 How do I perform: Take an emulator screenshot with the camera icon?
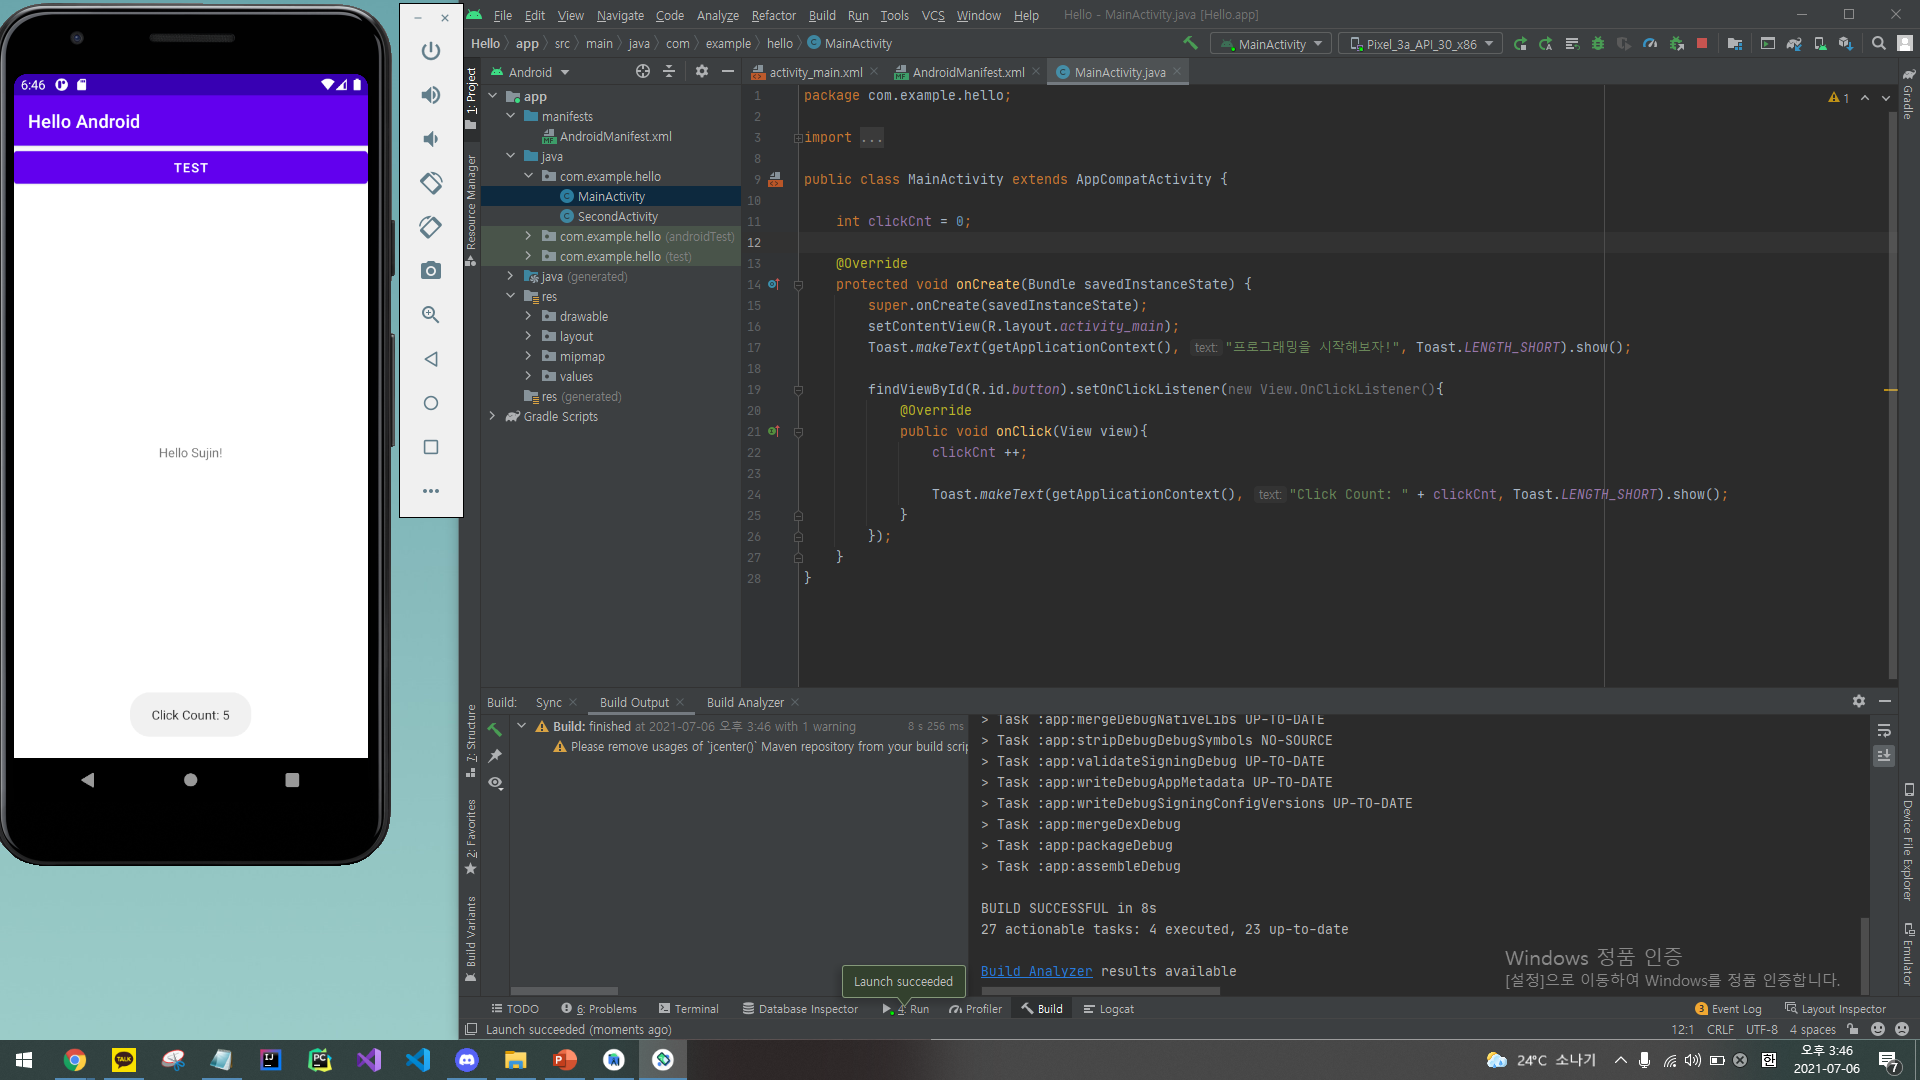tap(431, 271)
